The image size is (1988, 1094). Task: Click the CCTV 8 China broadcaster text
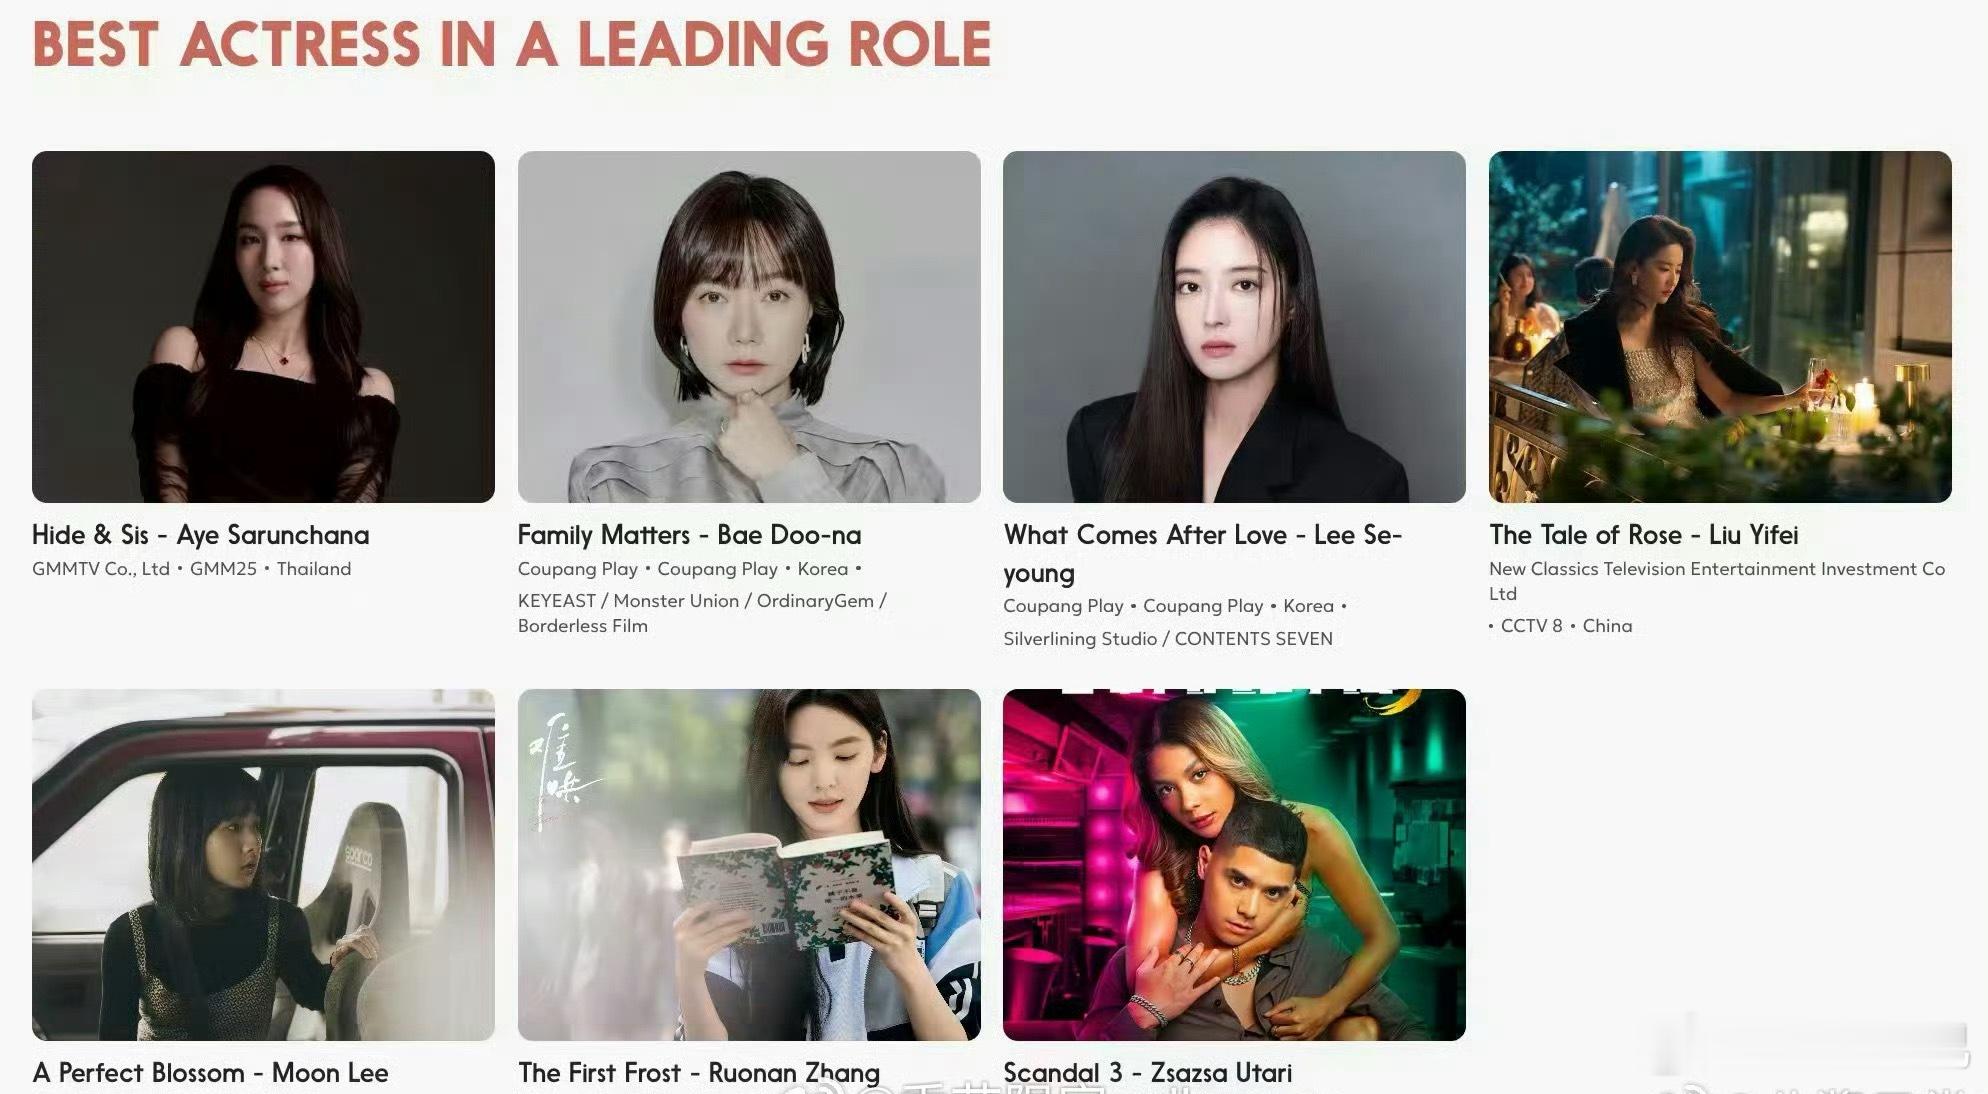click(x=1561, y=626)
